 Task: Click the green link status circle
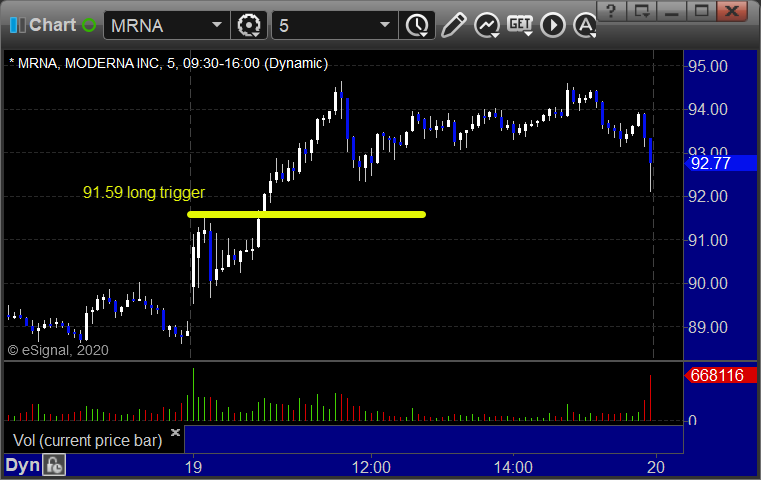point(89,25)
